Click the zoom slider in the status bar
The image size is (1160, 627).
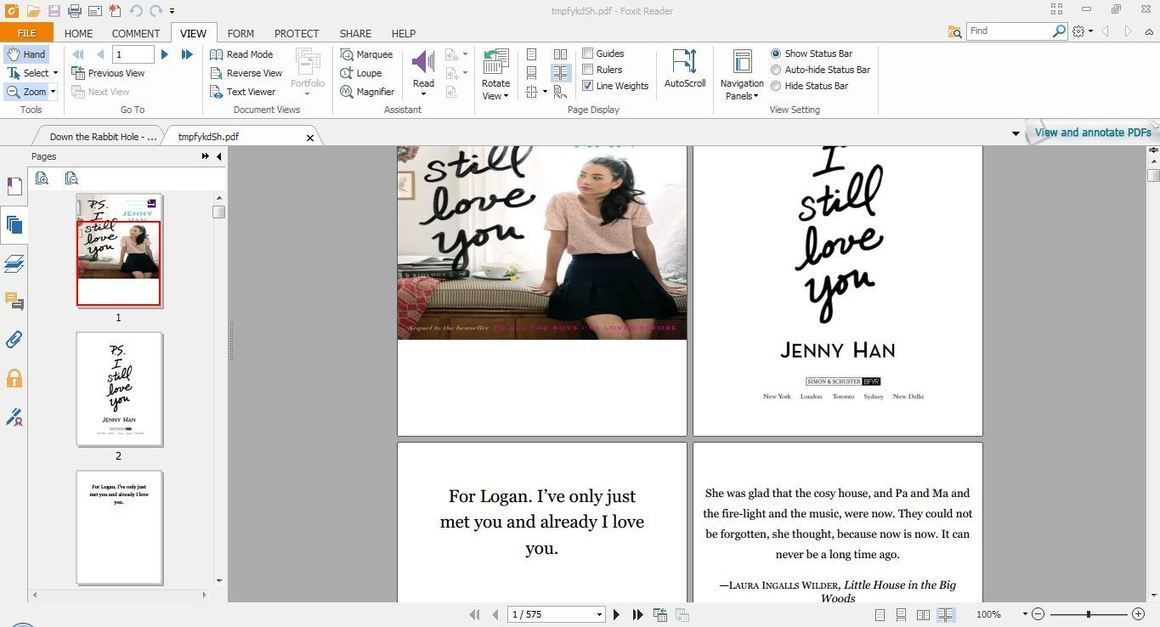coord(1088,614)
